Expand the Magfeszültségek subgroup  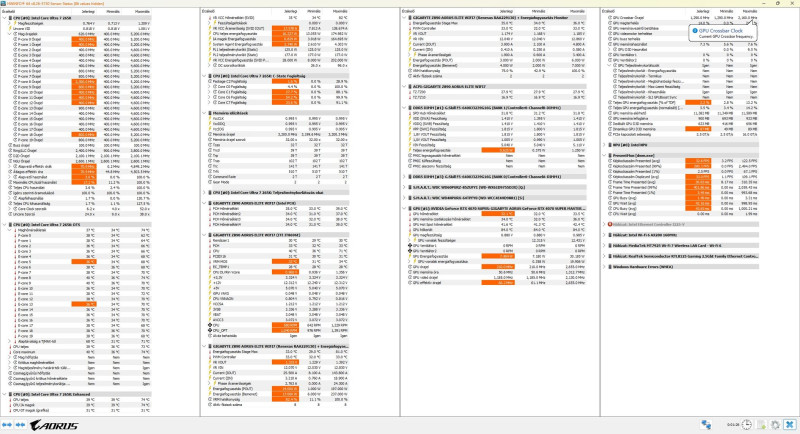coord(10,23)
